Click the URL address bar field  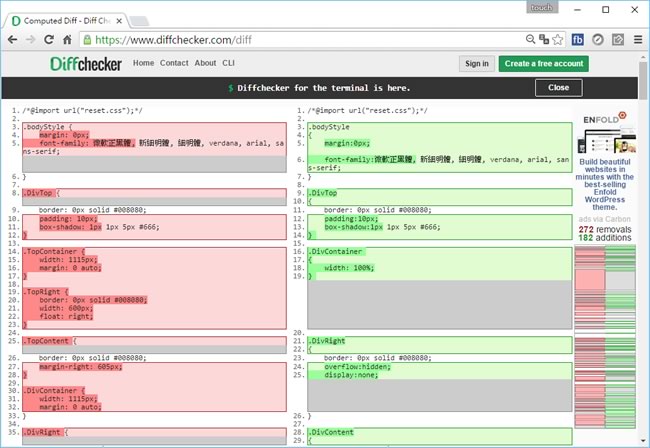coord(300,39)
